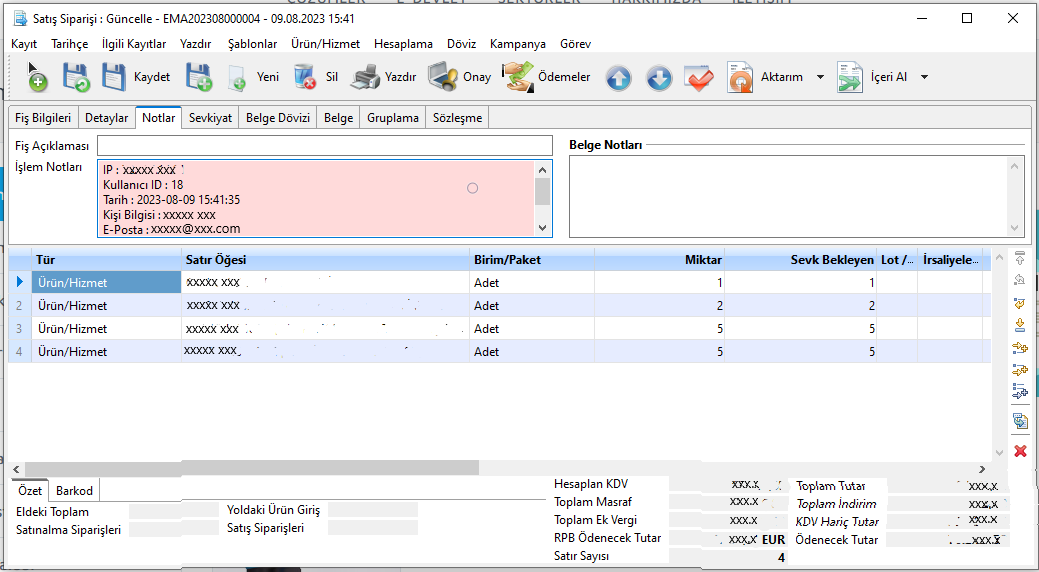Expand the Aktarım dropdown arrow
This screenshot has width=1039, height=572.
pos(820,77)
